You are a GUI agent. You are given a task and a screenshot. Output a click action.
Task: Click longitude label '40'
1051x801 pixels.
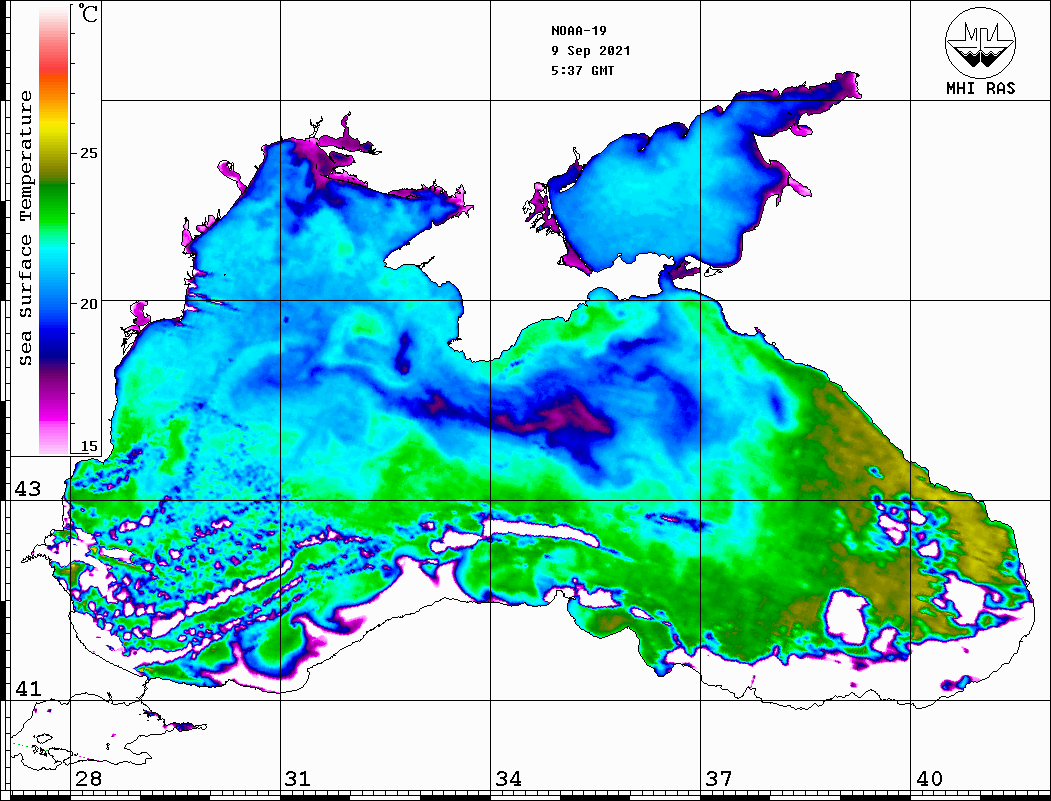929,778
